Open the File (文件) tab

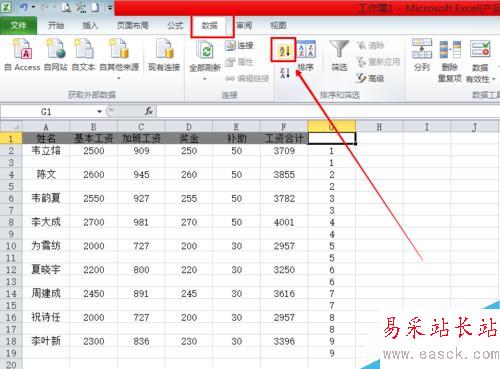(18, 25)
